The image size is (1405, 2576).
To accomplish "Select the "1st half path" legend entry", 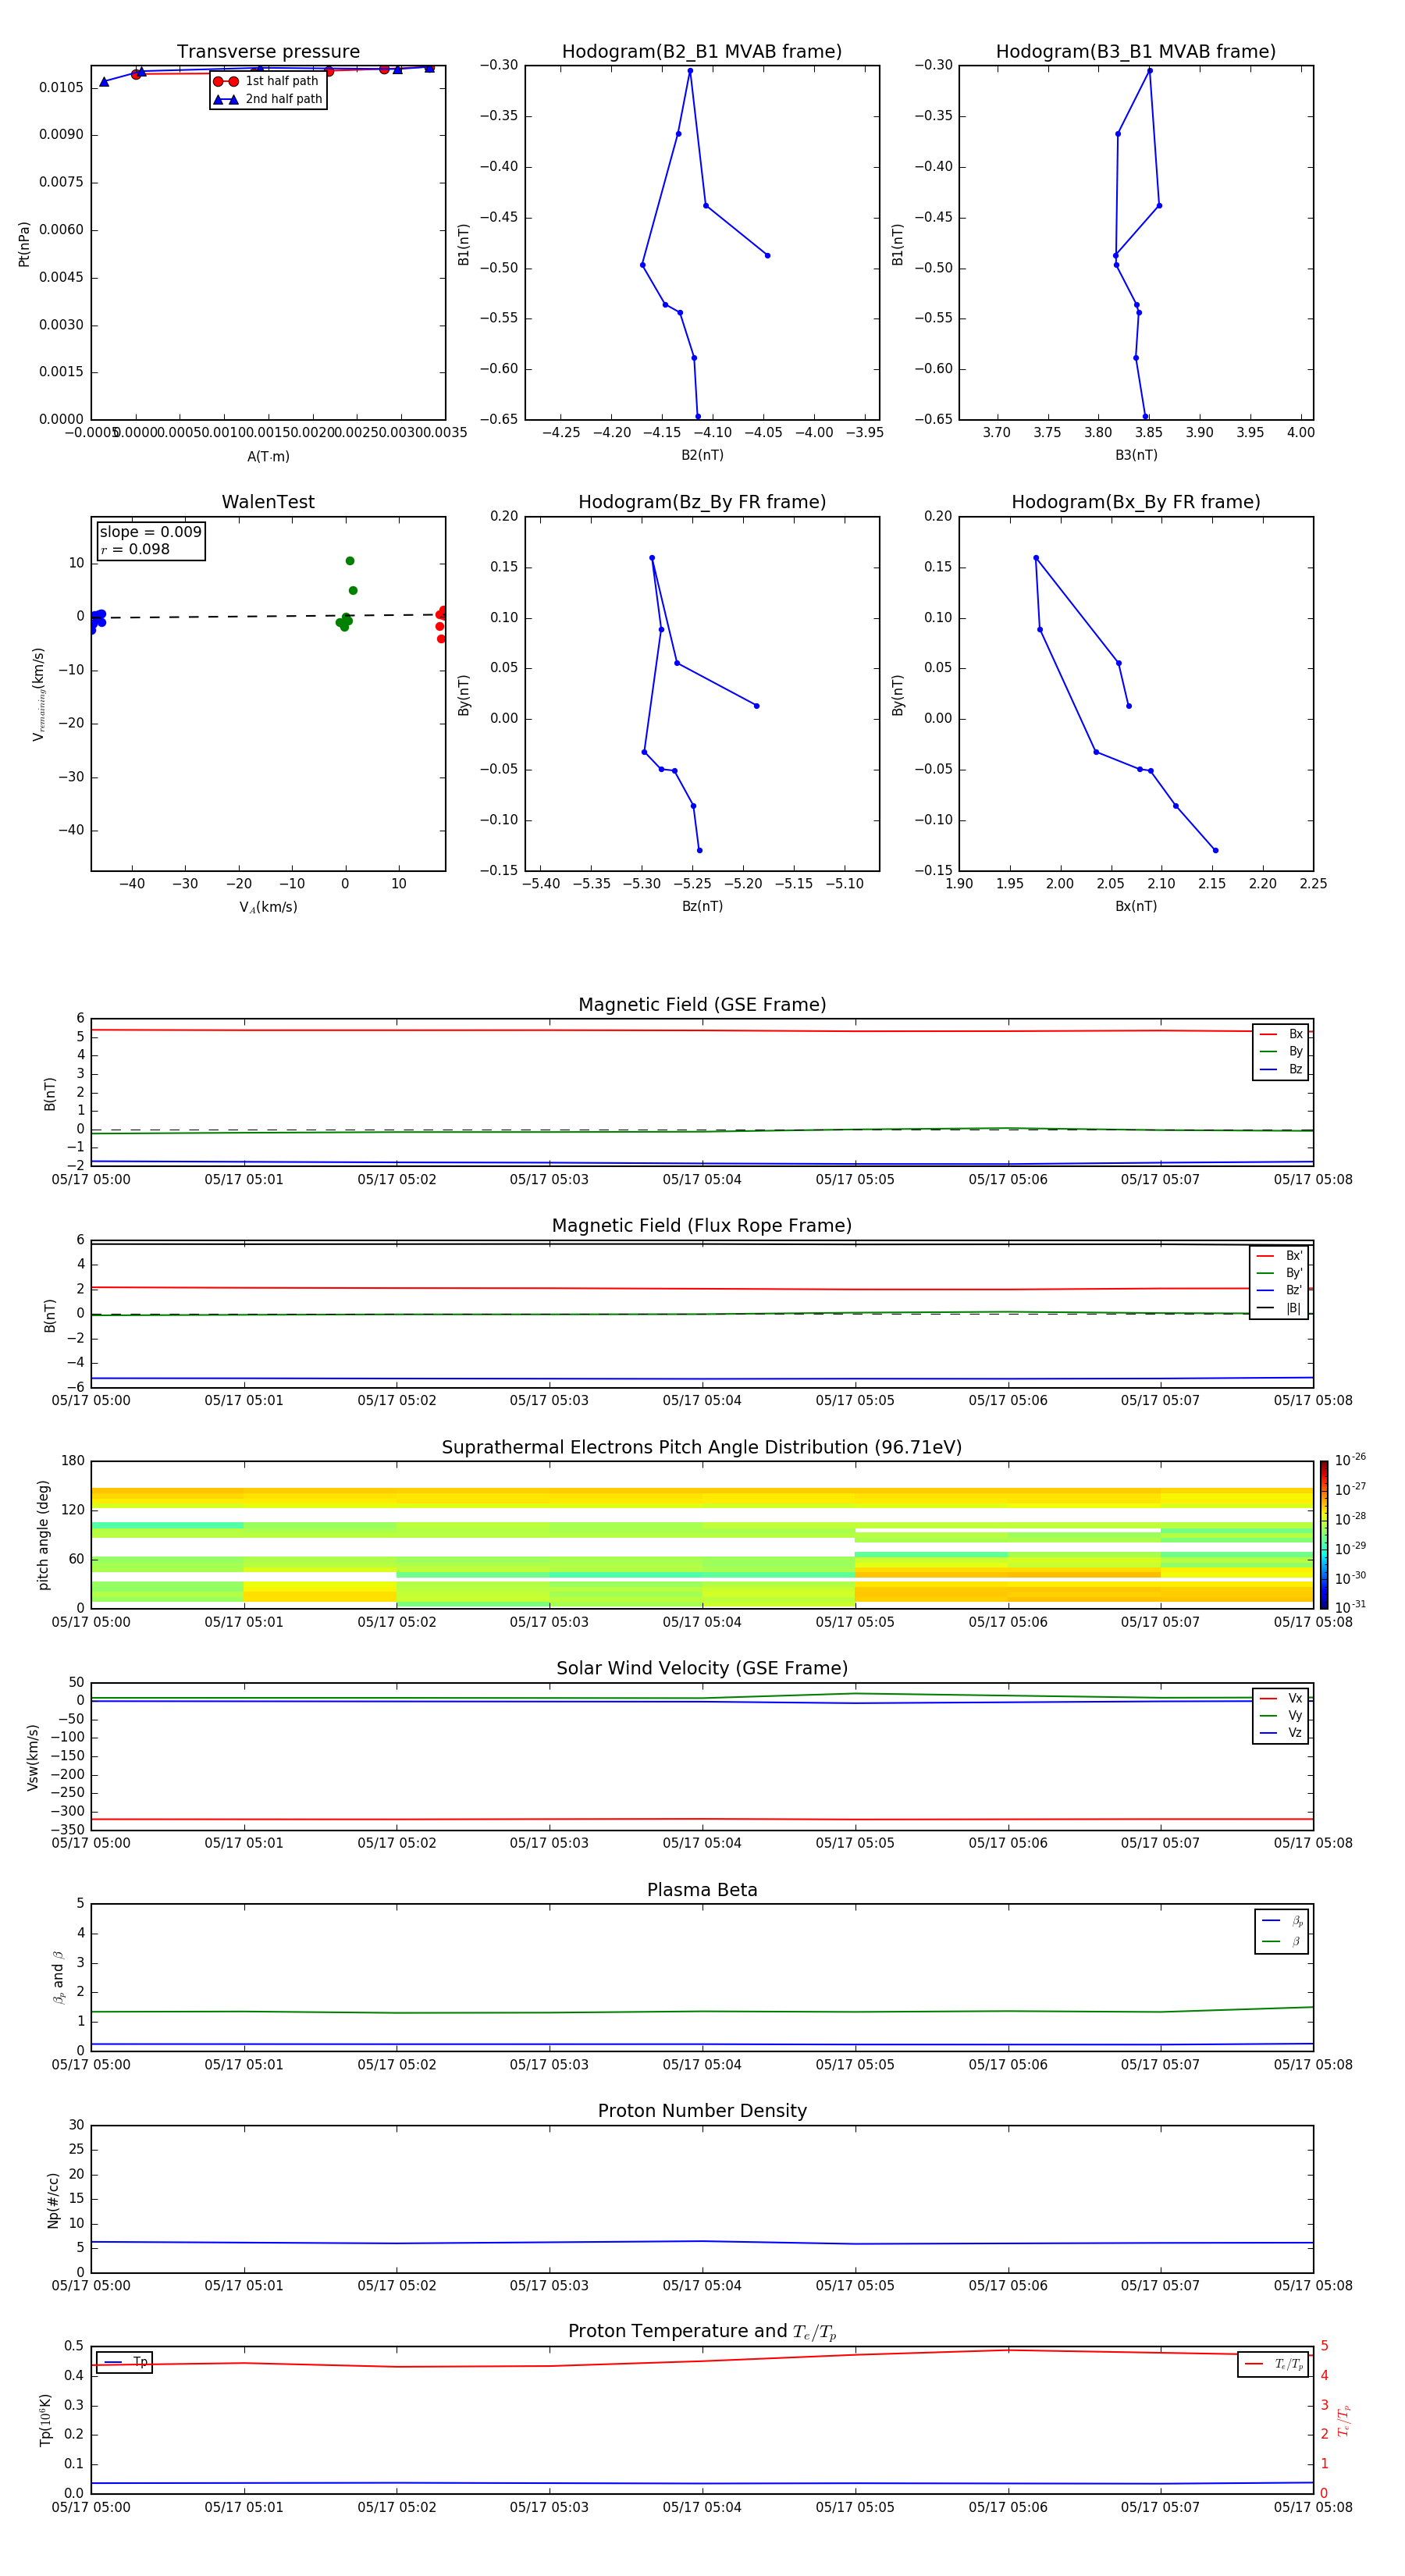I will (x=267, y=81).
